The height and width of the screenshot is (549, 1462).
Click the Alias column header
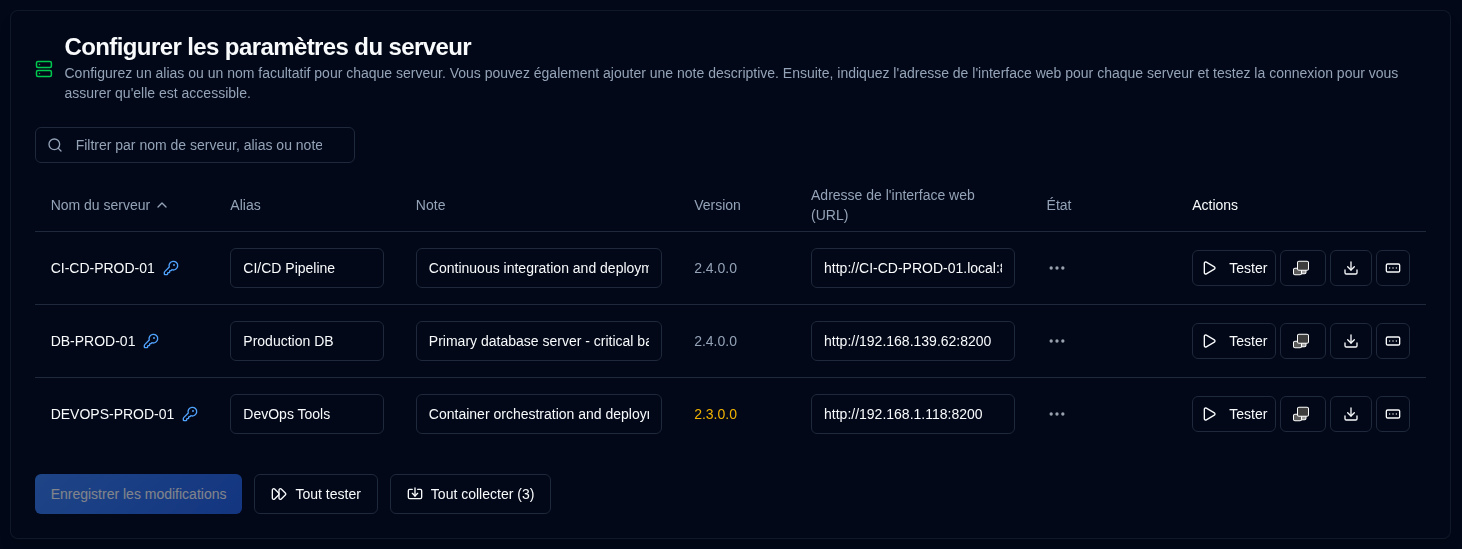(245, 205)
